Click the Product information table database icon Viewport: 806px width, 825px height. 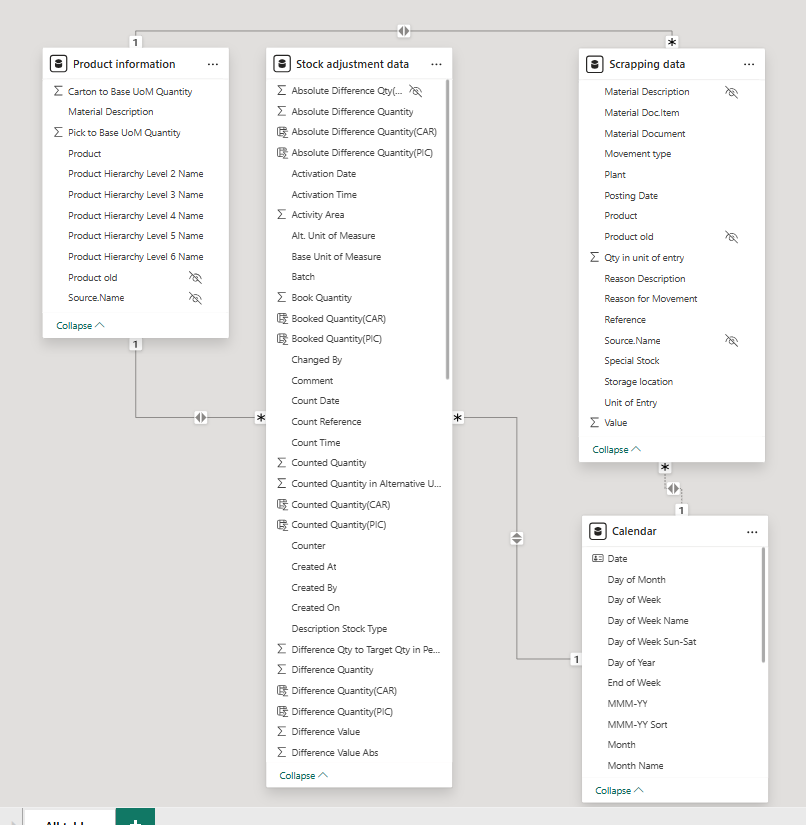pyautogui.click(x=58, y=64)
